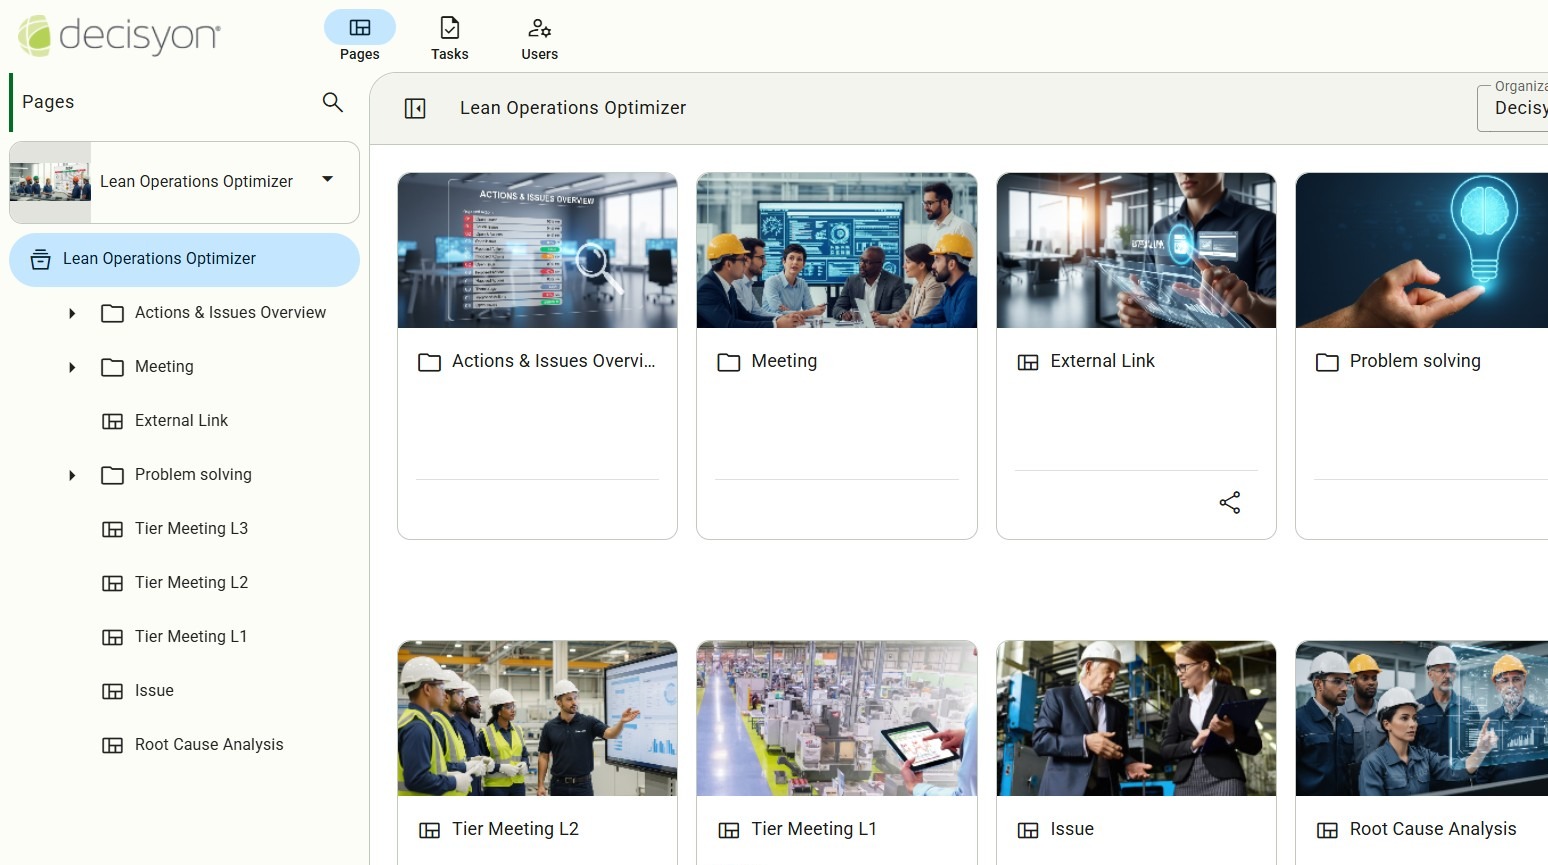Click the share icon on External Link card

coord(1229,503)
